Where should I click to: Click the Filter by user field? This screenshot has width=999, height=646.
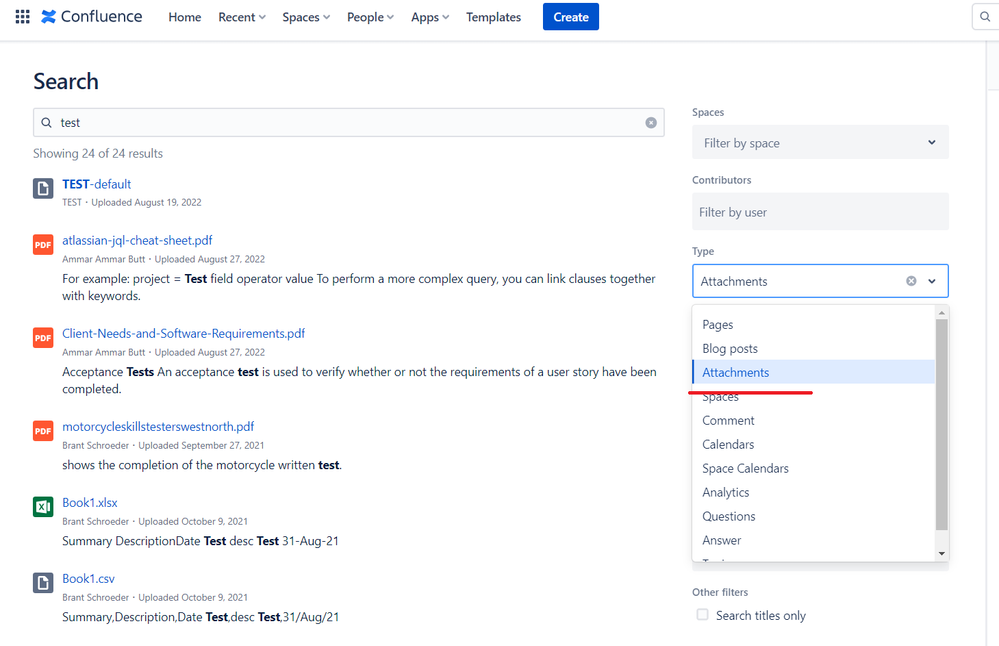[820, 212]
